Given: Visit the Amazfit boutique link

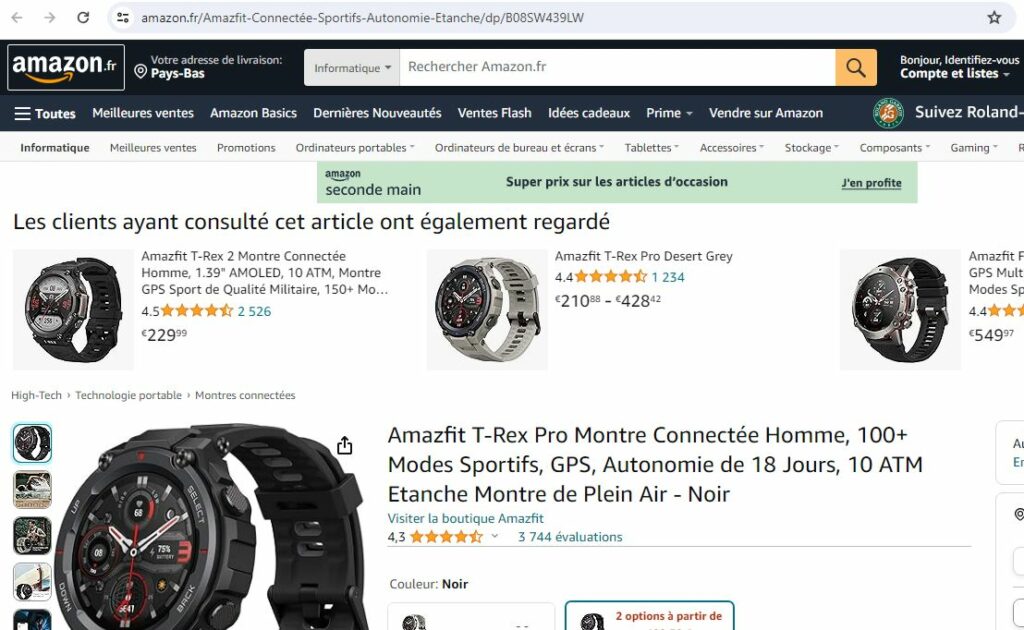Looking at the screenshot, I should (x=465, y=518).
